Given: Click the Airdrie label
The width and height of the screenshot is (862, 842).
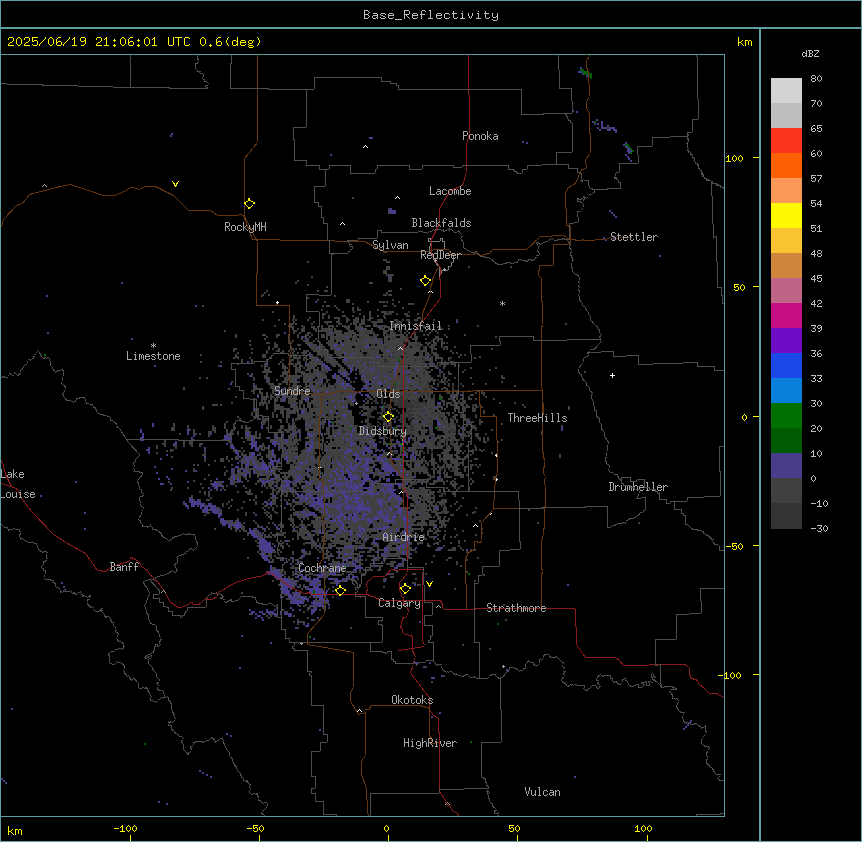Looking at the screenshot, I should (404, 537).
